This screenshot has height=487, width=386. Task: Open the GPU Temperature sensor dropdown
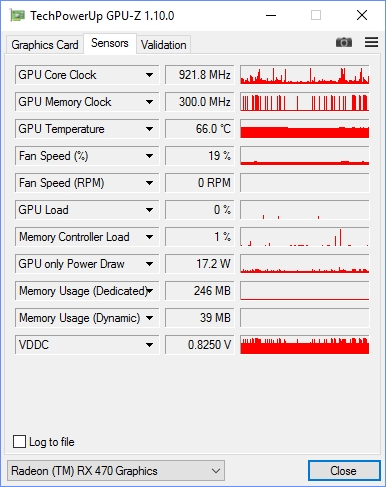(149, 129)
